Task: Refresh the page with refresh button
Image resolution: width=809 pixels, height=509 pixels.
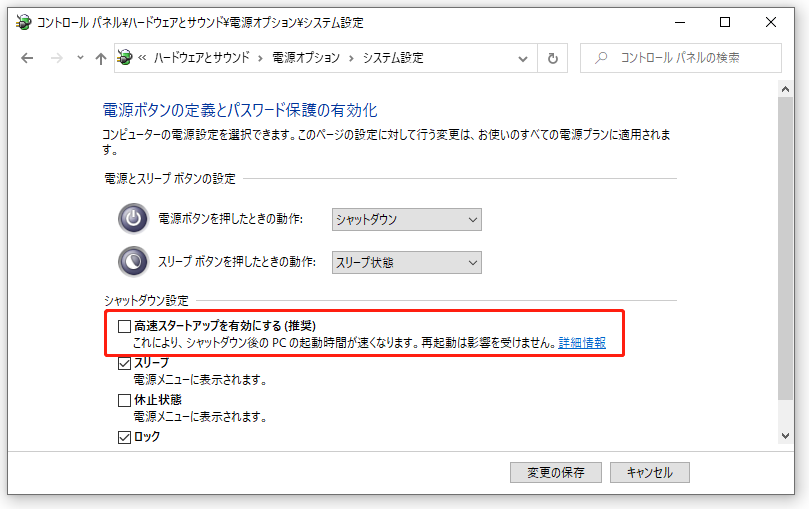Action: [553, 58]
